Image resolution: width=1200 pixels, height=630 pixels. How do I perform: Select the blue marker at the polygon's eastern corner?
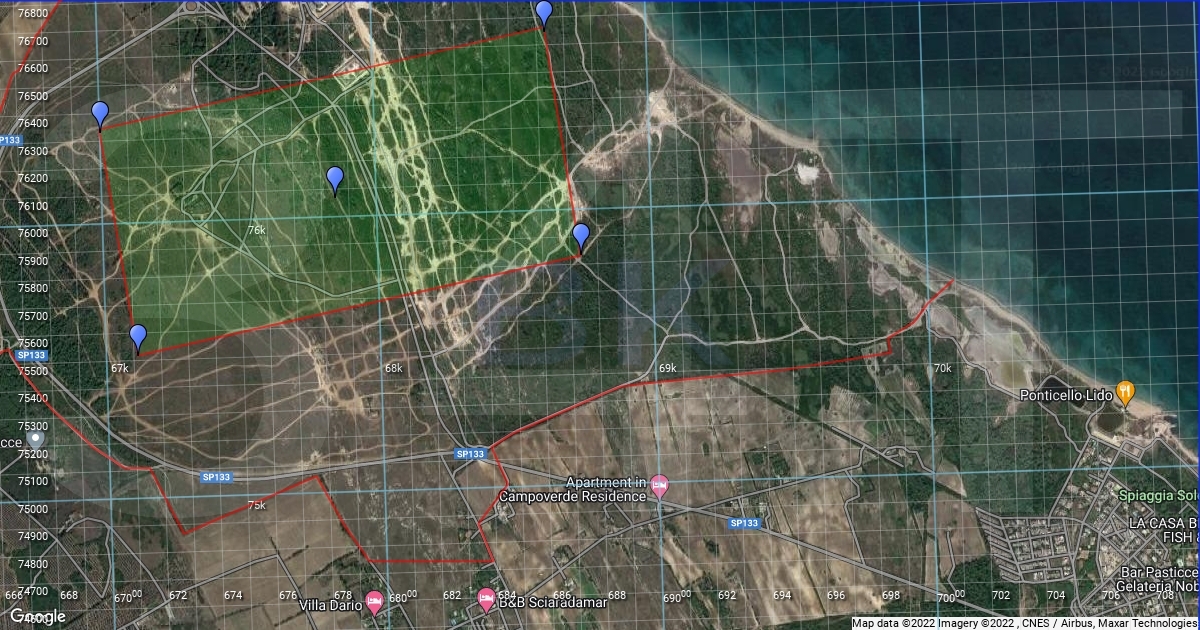581,236
